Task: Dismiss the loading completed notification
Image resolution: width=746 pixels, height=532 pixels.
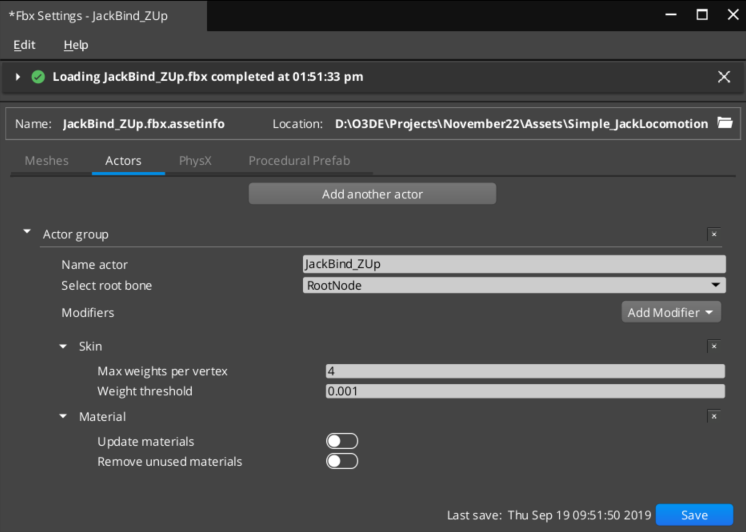Action: (724, 77)
